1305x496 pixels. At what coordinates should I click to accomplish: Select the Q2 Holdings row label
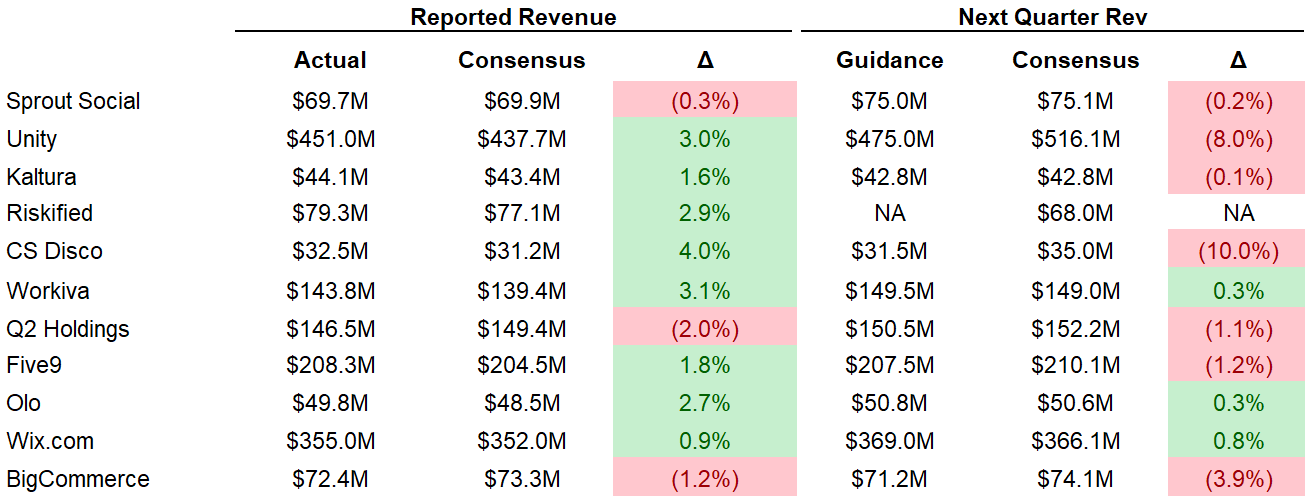[x=67, y=329]
